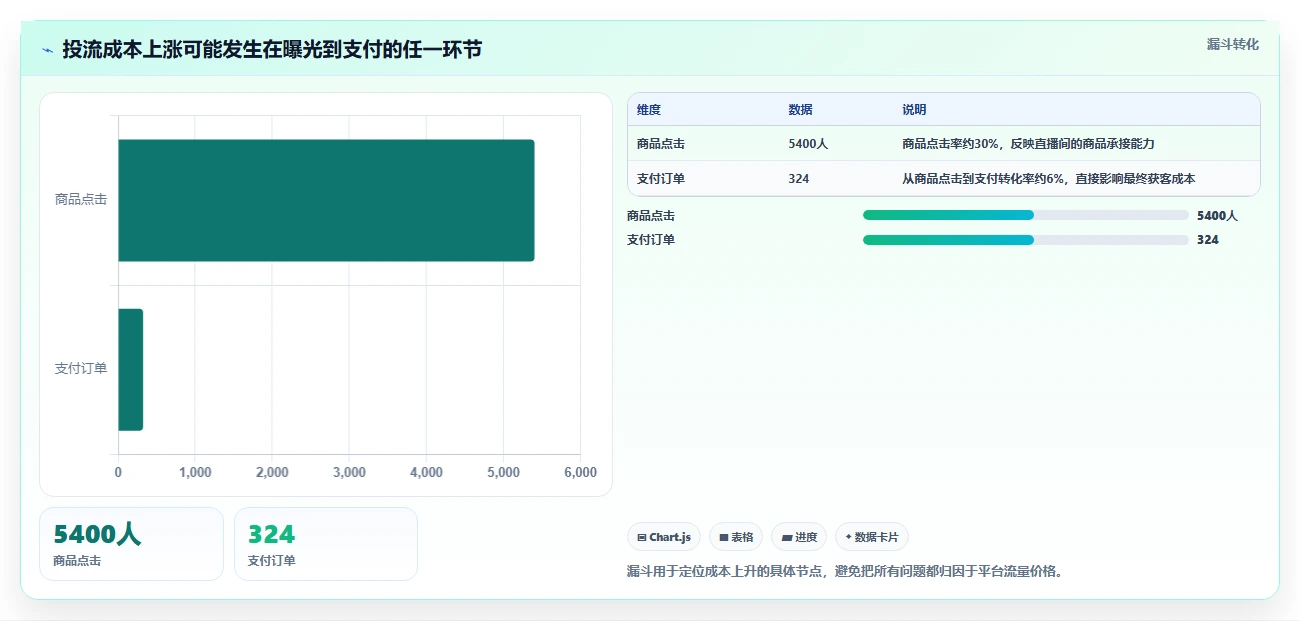Click the 商品点击 progress bar
Viewport: 1300px width, 621px height.
click(1026, 215)
